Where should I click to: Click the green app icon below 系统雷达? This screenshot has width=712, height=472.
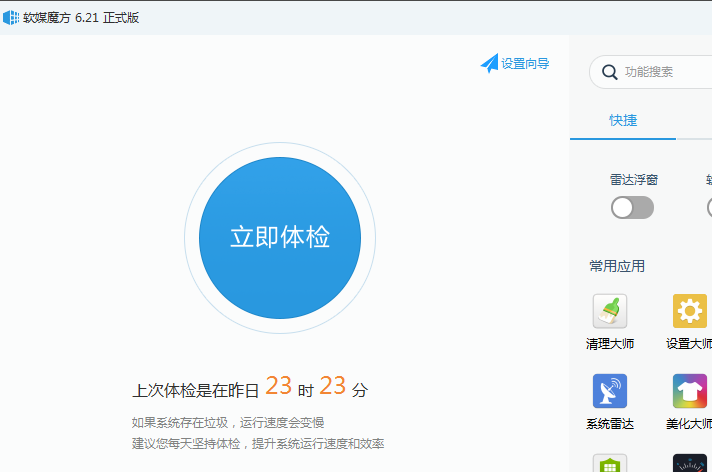[610, 465]
